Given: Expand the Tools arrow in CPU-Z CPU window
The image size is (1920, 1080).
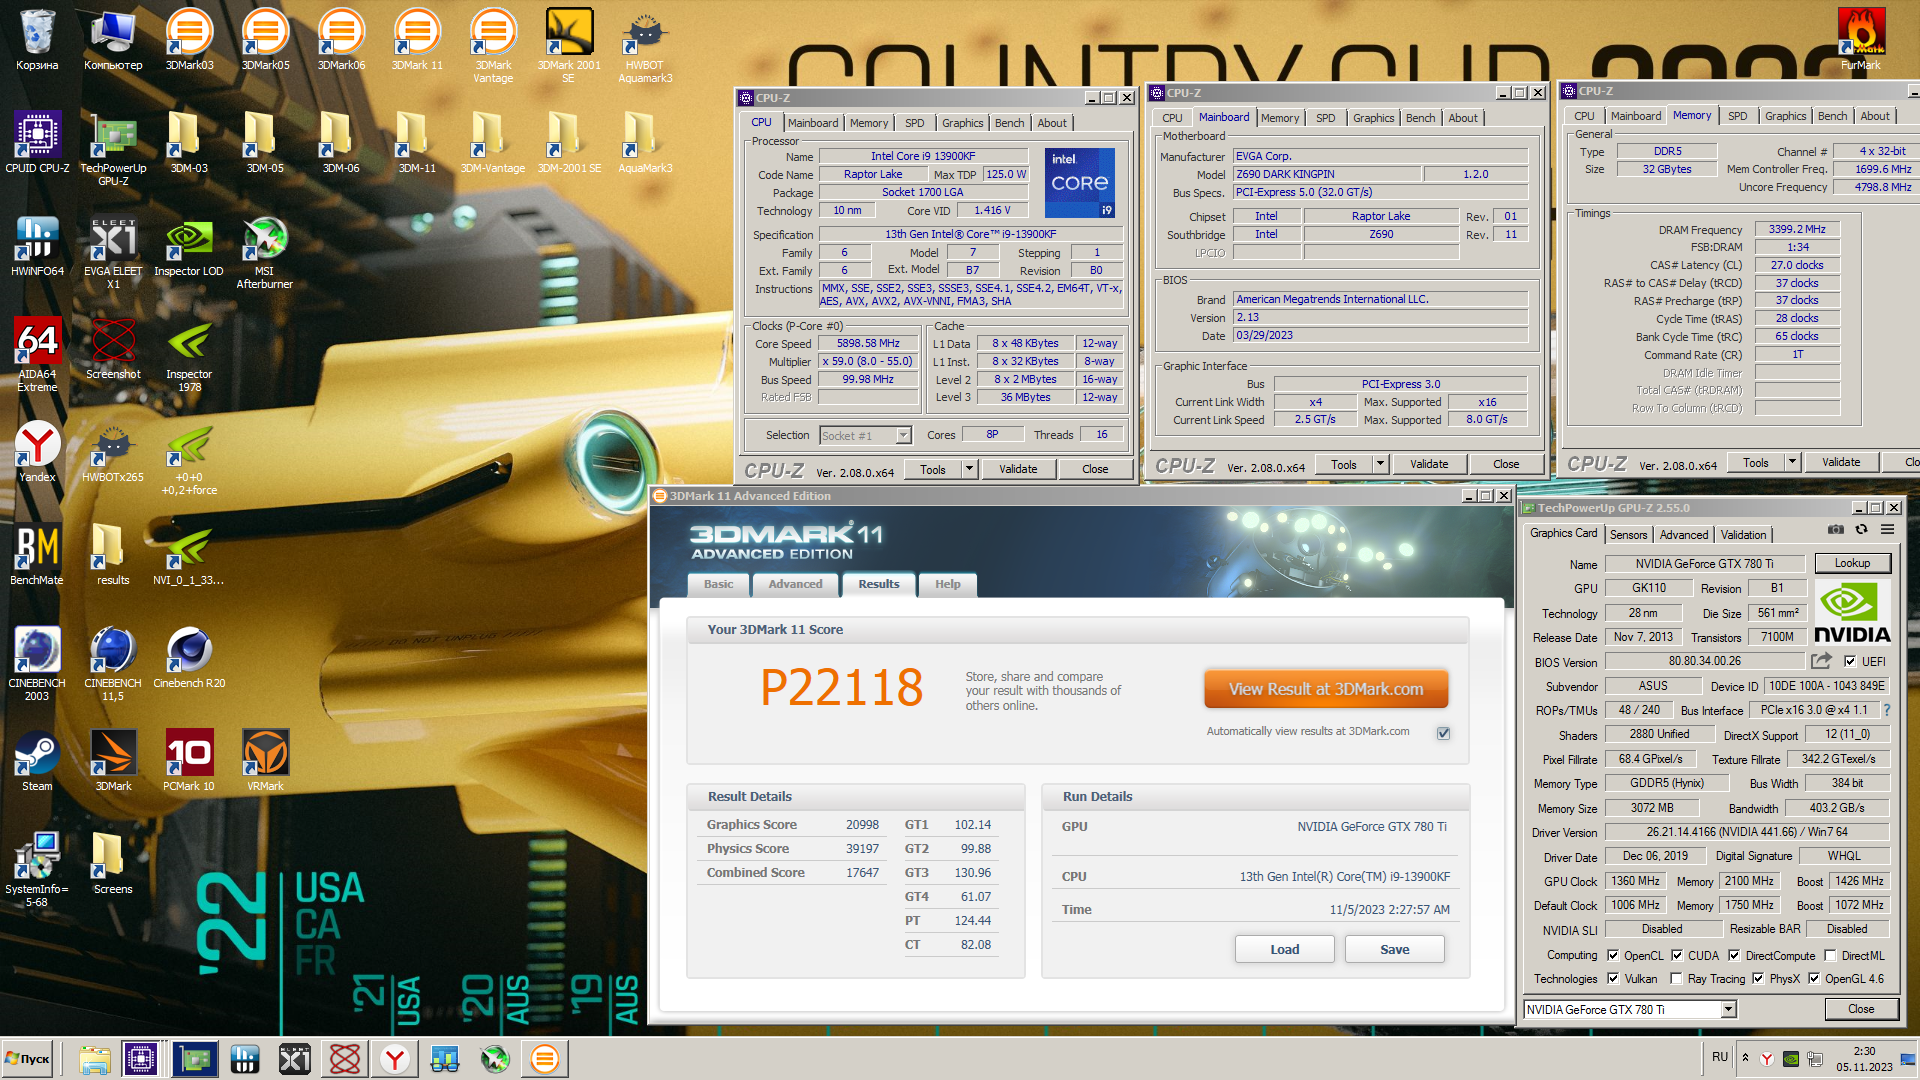Looking at the screenshot, I should pyautogui.click(x=968, y=469).
